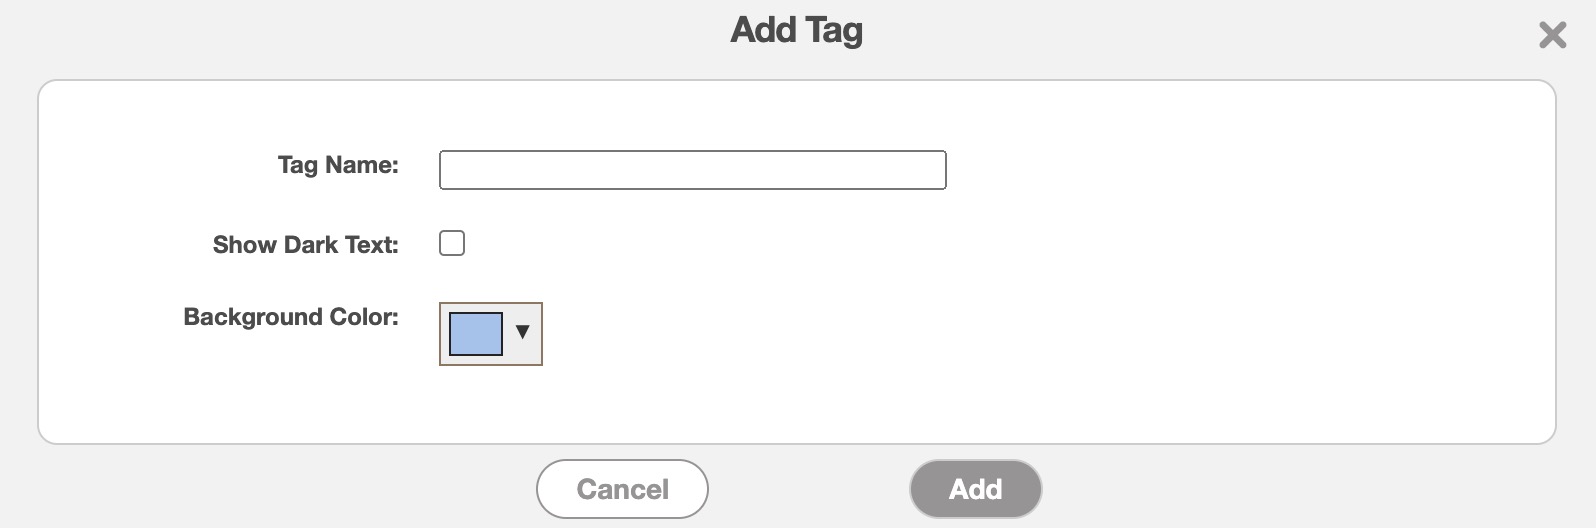
Task: Toggle dark text for the tag
Action: pos(452,243)
